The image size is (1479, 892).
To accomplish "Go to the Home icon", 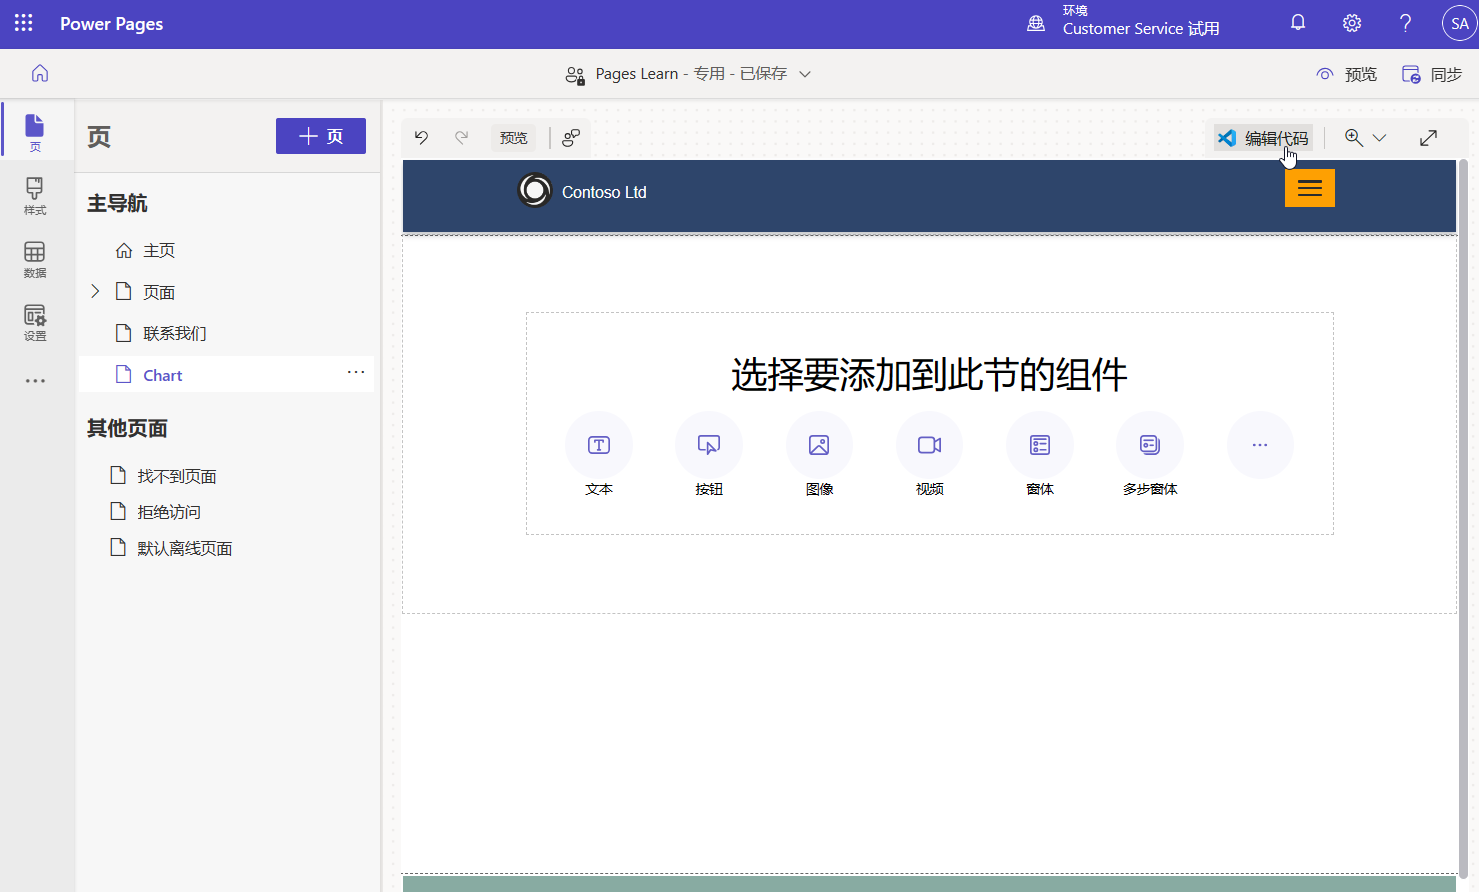I will (40, 73).
